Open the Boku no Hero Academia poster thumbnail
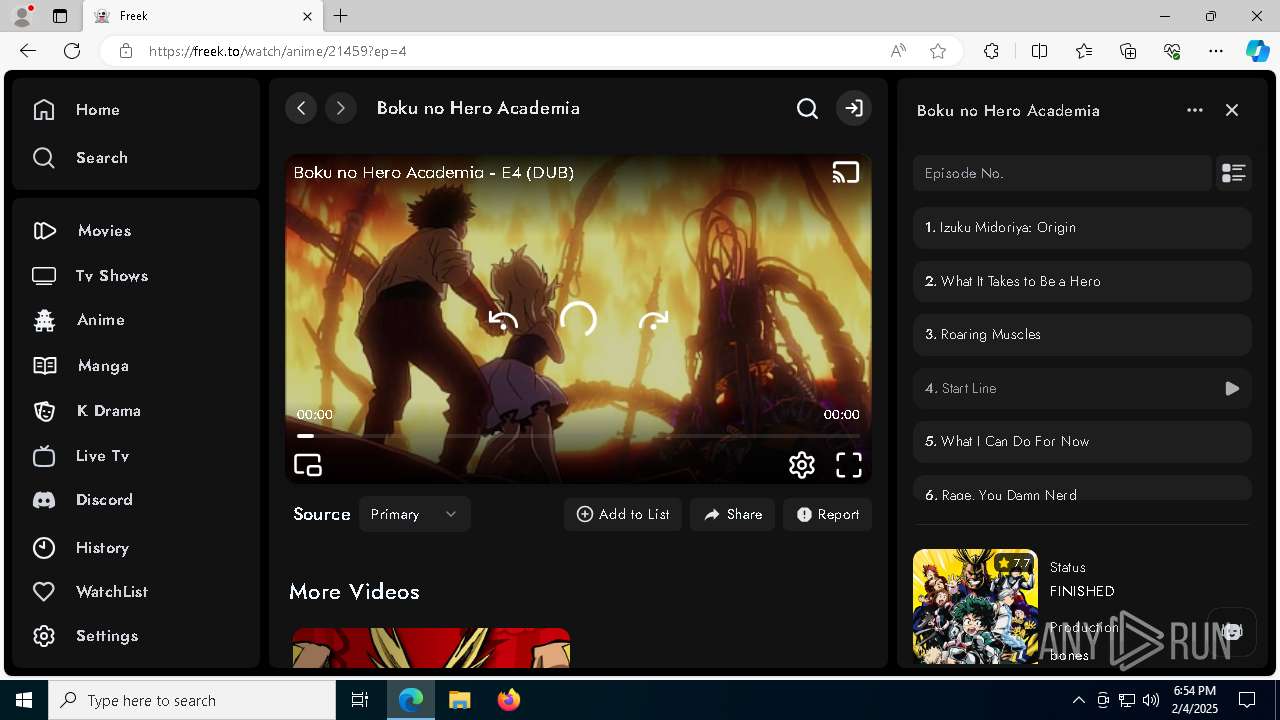Screen dimensions: 1280x720 tap(975, 607)
